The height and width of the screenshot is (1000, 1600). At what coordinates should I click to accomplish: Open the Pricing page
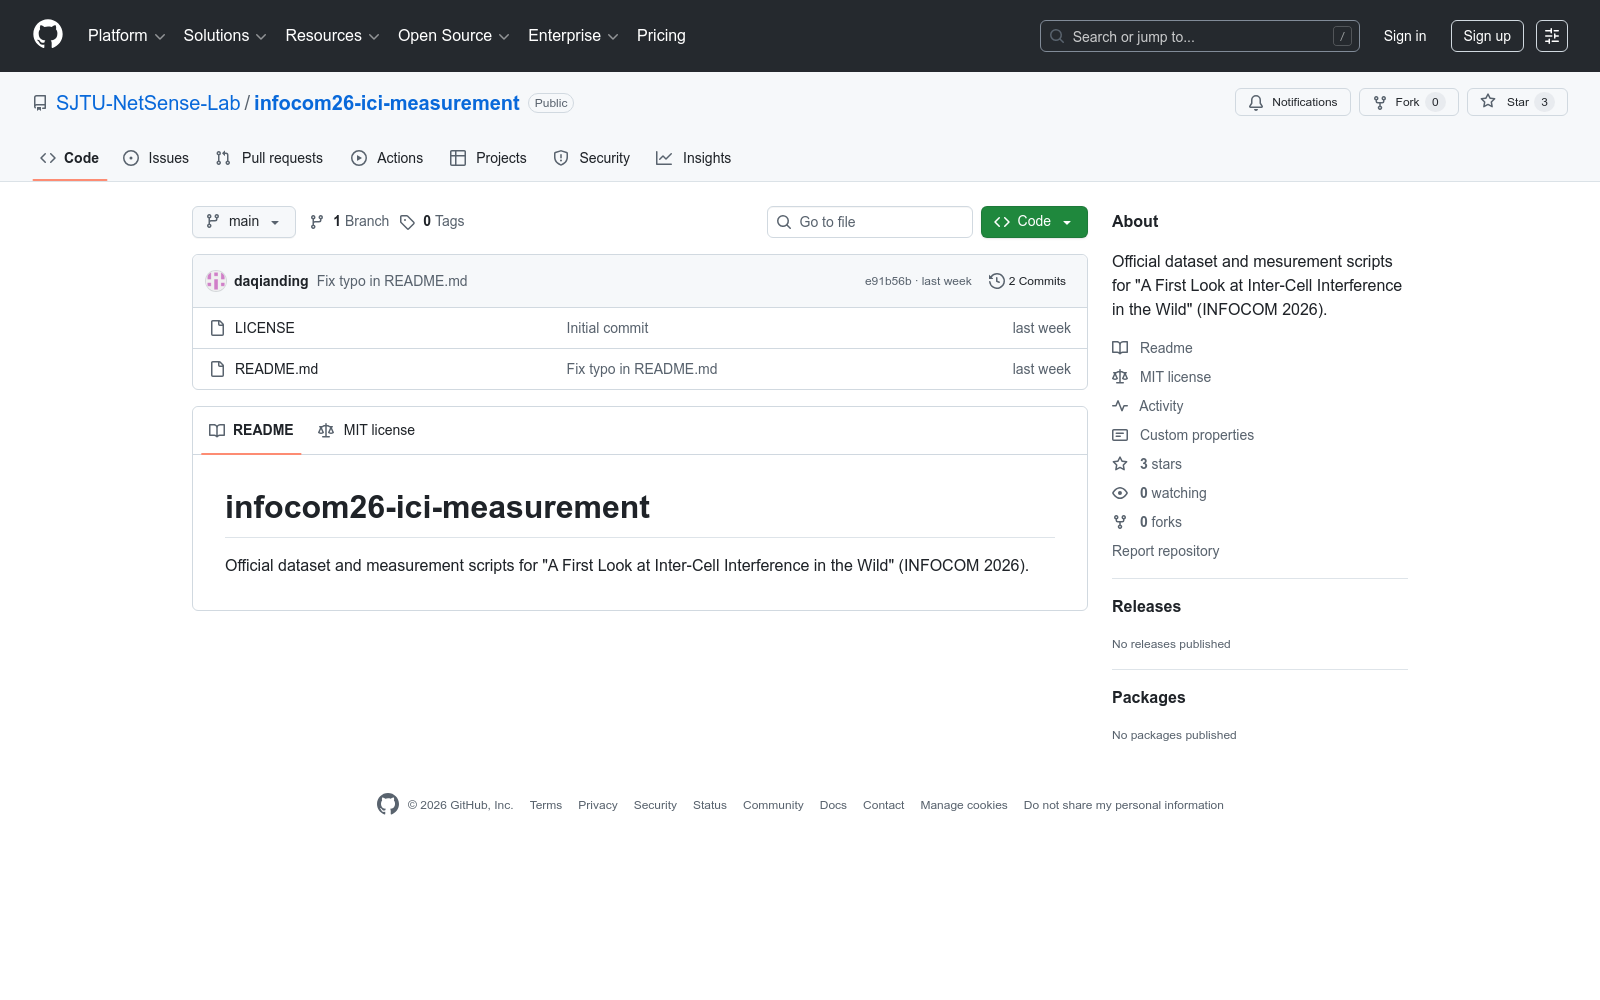coord(661,36)
